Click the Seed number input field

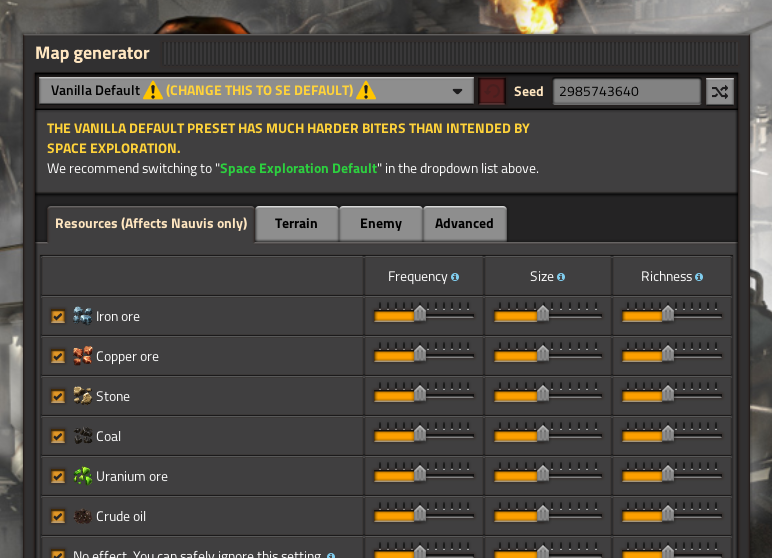coord(626,92)
